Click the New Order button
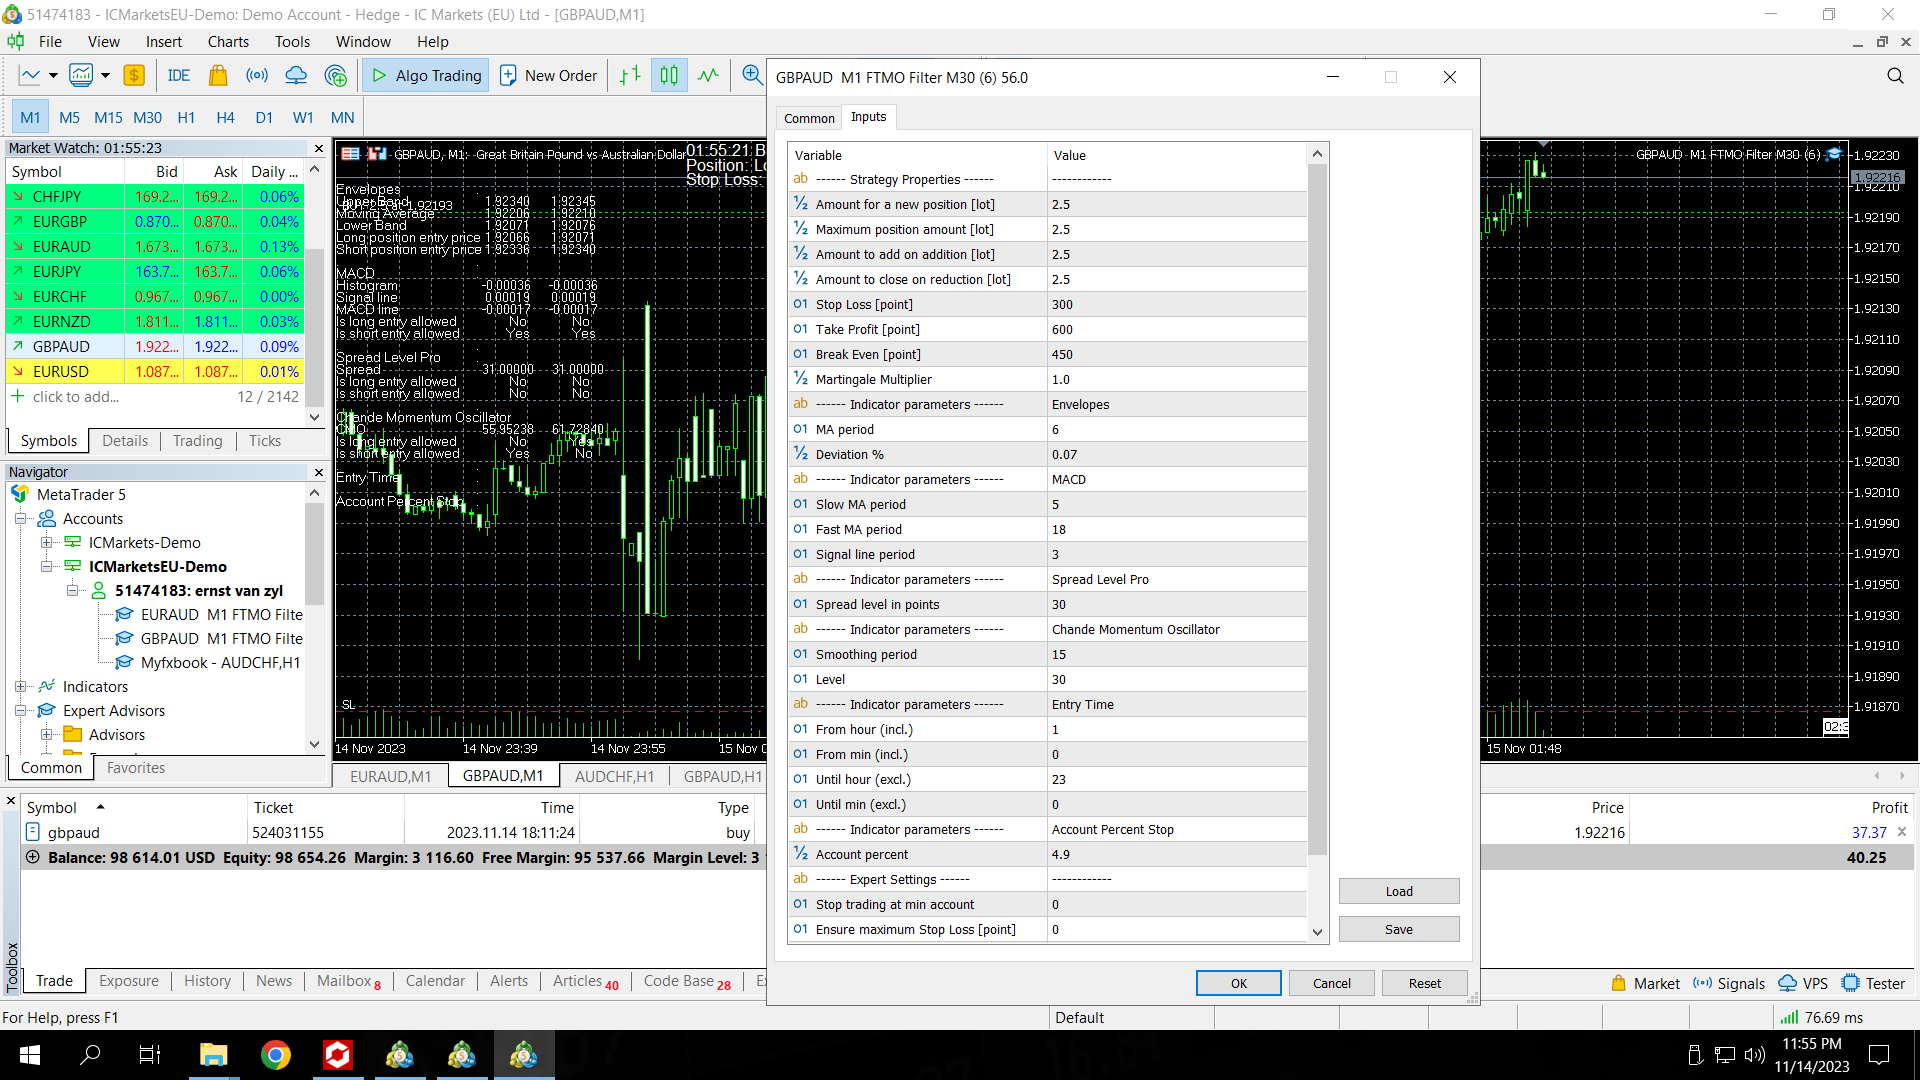 point(549,75)
